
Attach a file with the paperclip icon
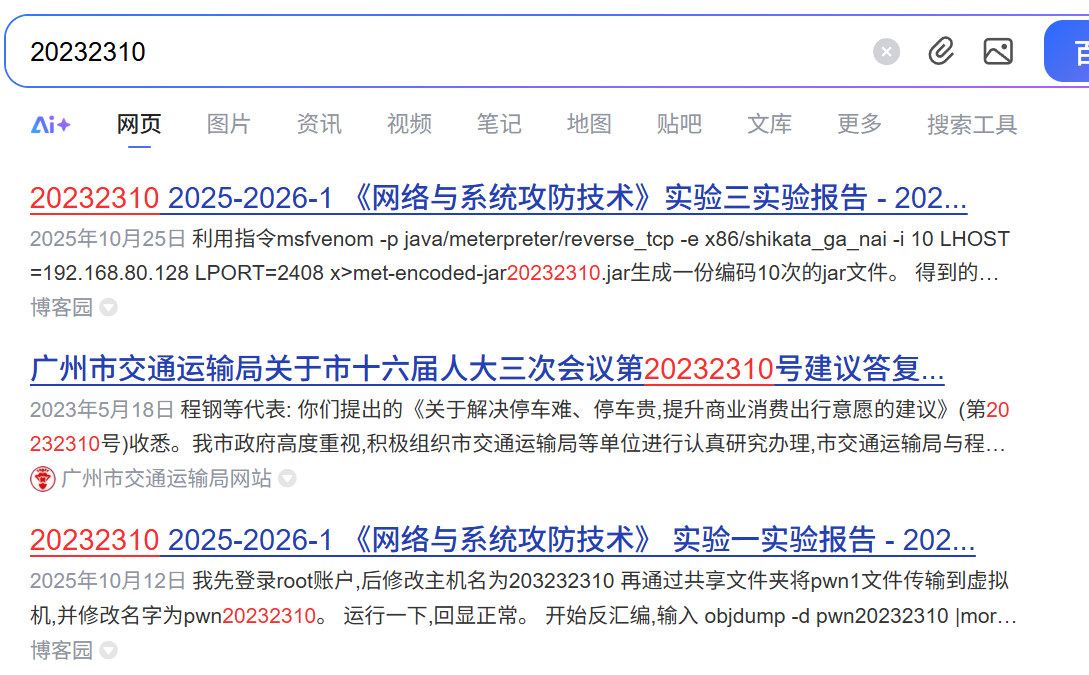coord(941,51)
